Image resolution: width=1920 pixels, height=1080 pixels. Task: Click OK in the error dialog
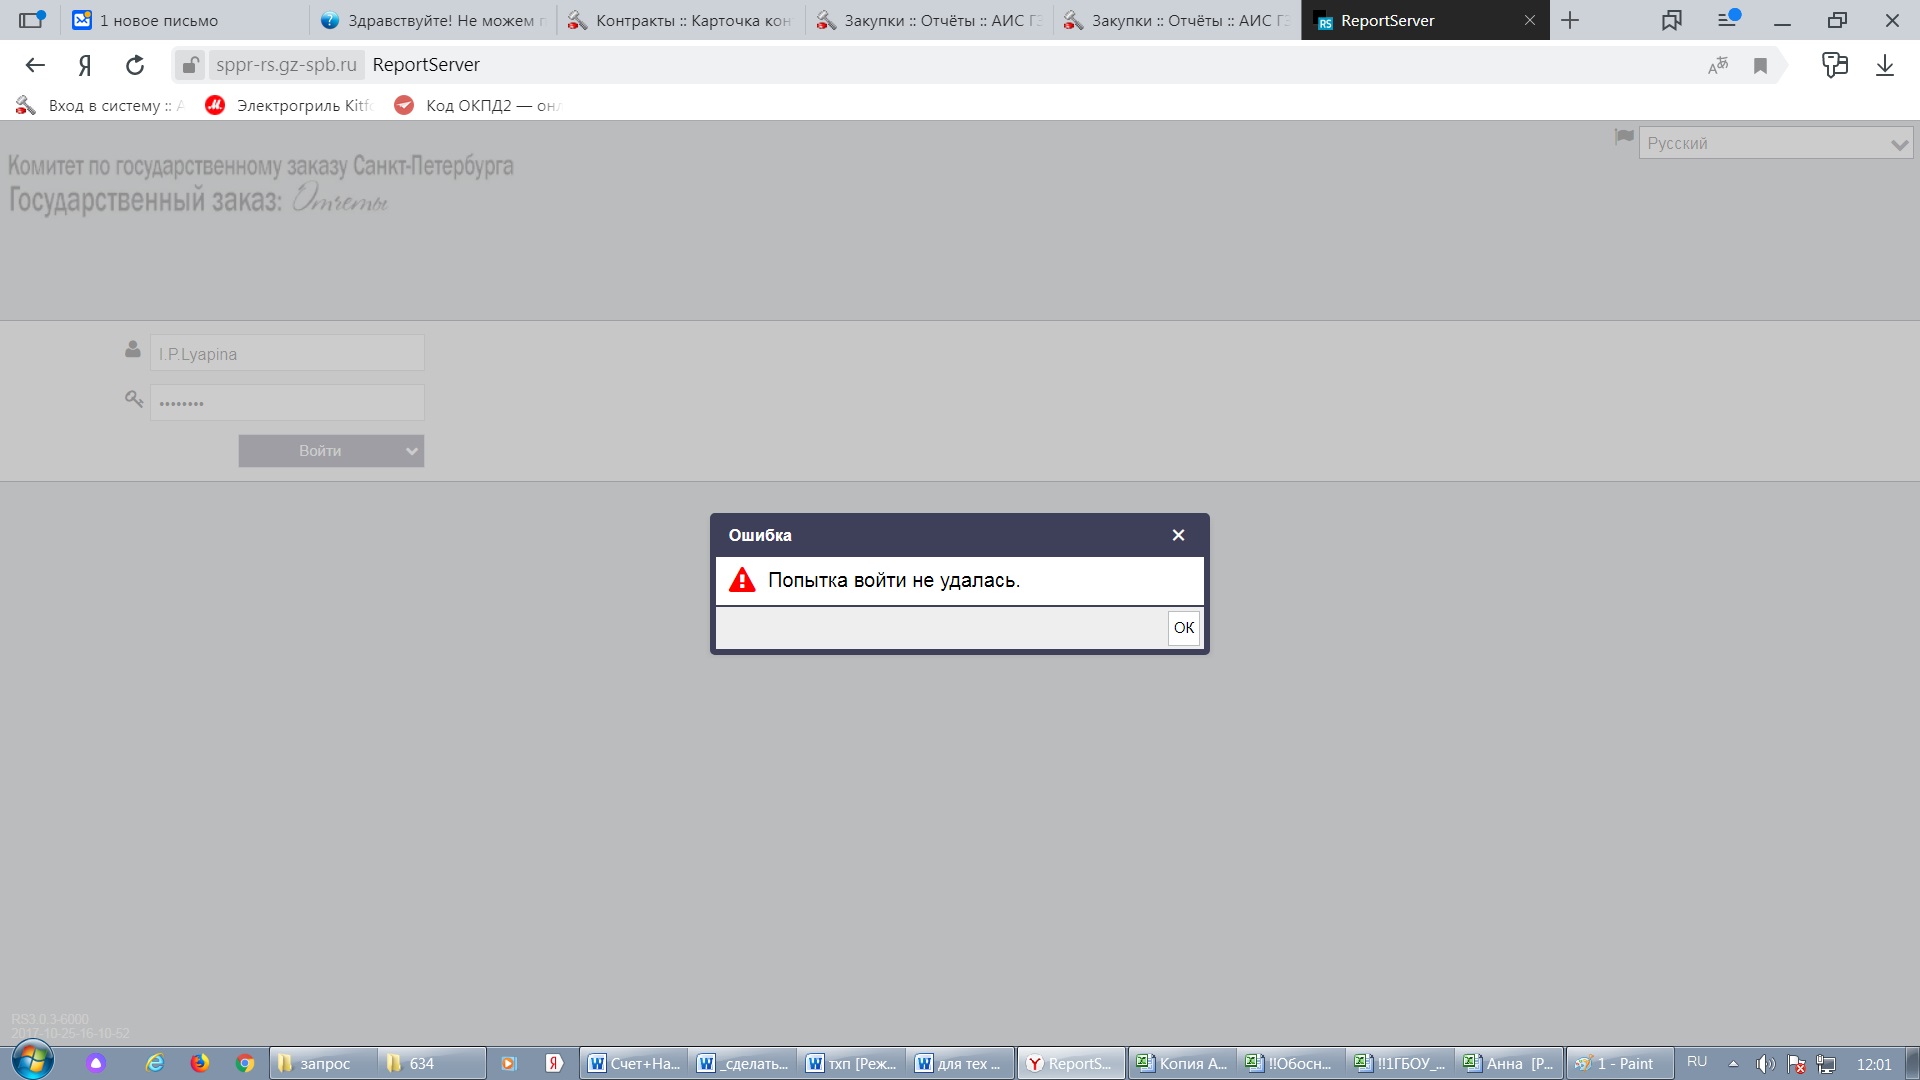pos(1183,628)
